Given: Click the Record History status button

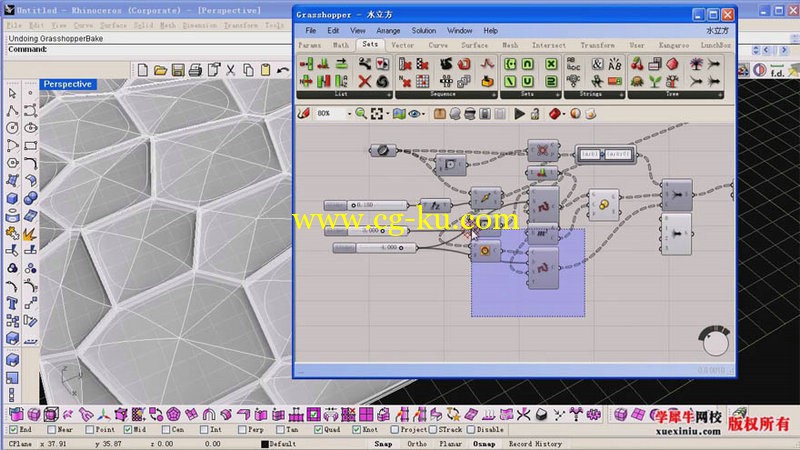Looking at the screenshot, I should (x=535, y=444).
